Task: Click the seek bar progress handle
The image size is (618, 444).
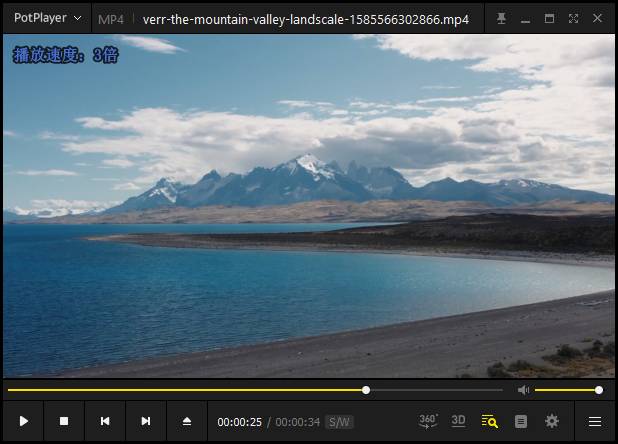Action: click(366, 390)
